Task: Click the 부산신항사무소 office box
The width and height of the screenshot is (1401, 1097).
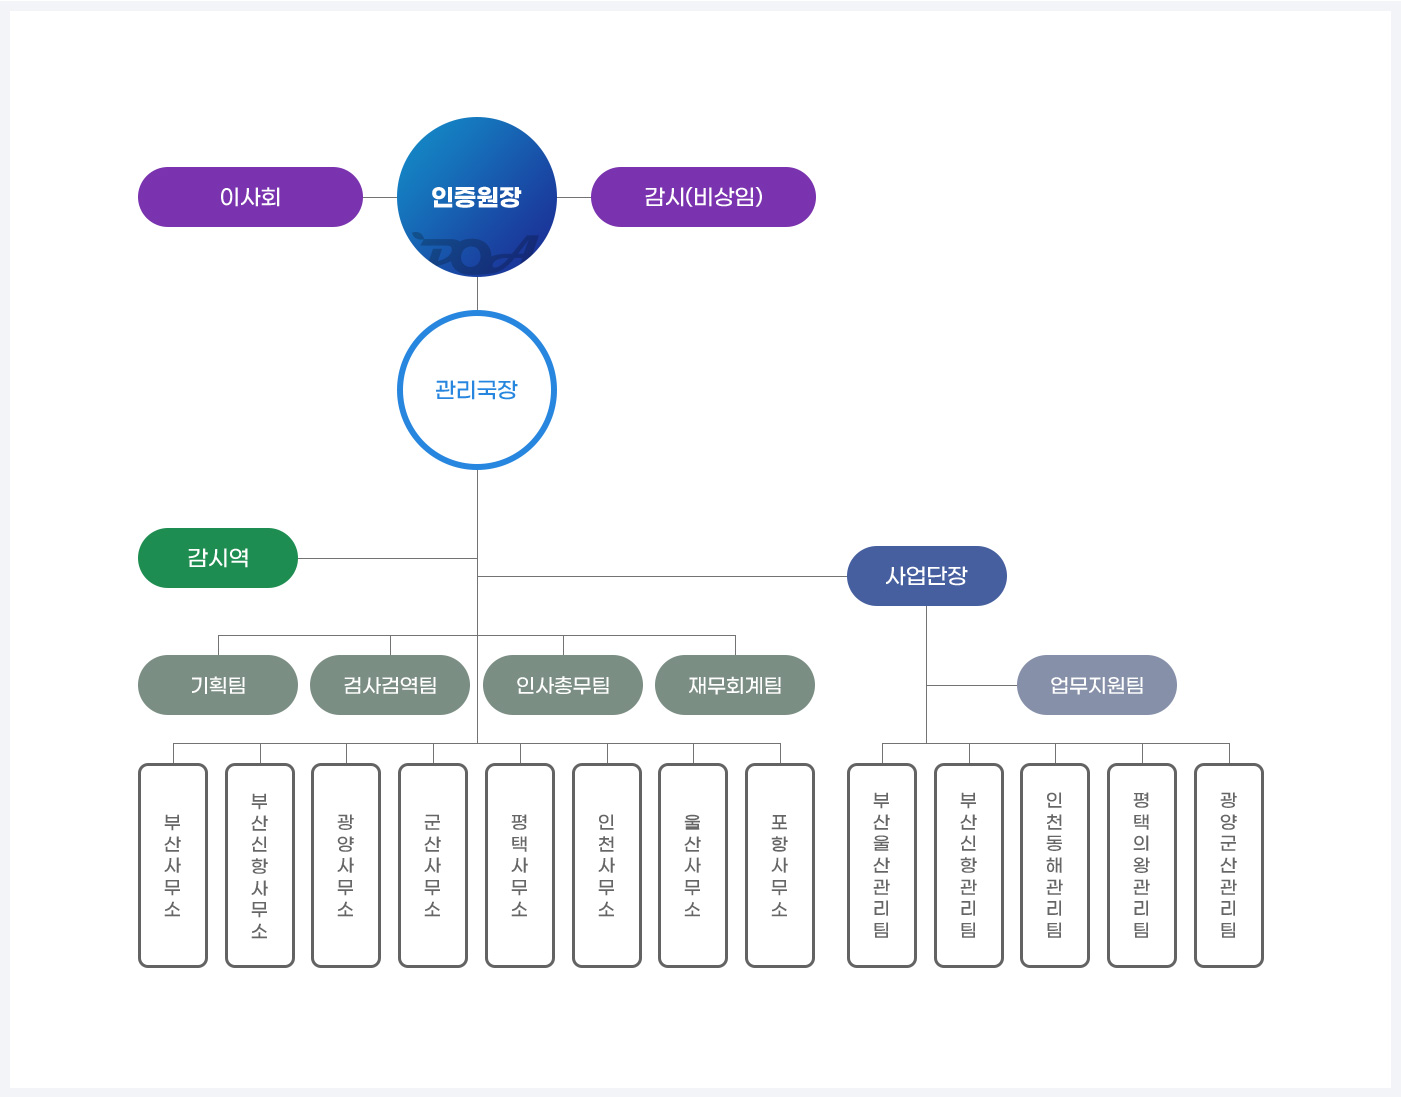Action: tap(260, 865)
